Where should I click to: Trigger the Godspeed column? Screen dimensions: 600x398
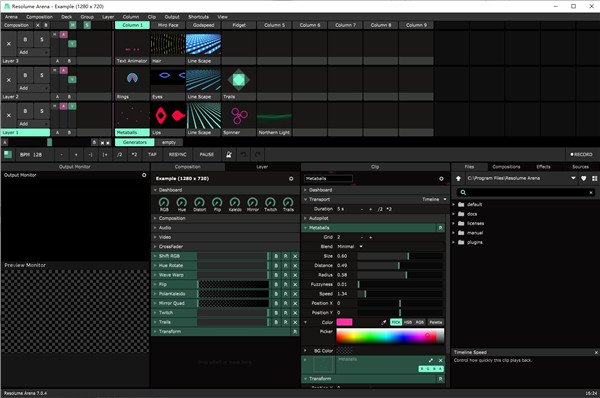click(203, 25)
